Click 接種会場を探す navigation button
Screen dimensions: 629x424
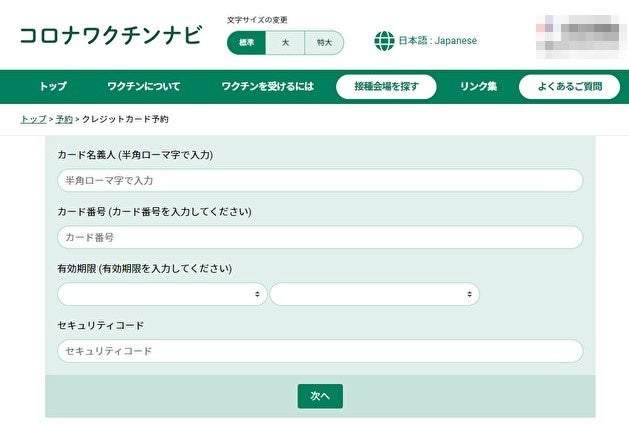(x=386, y=87)
